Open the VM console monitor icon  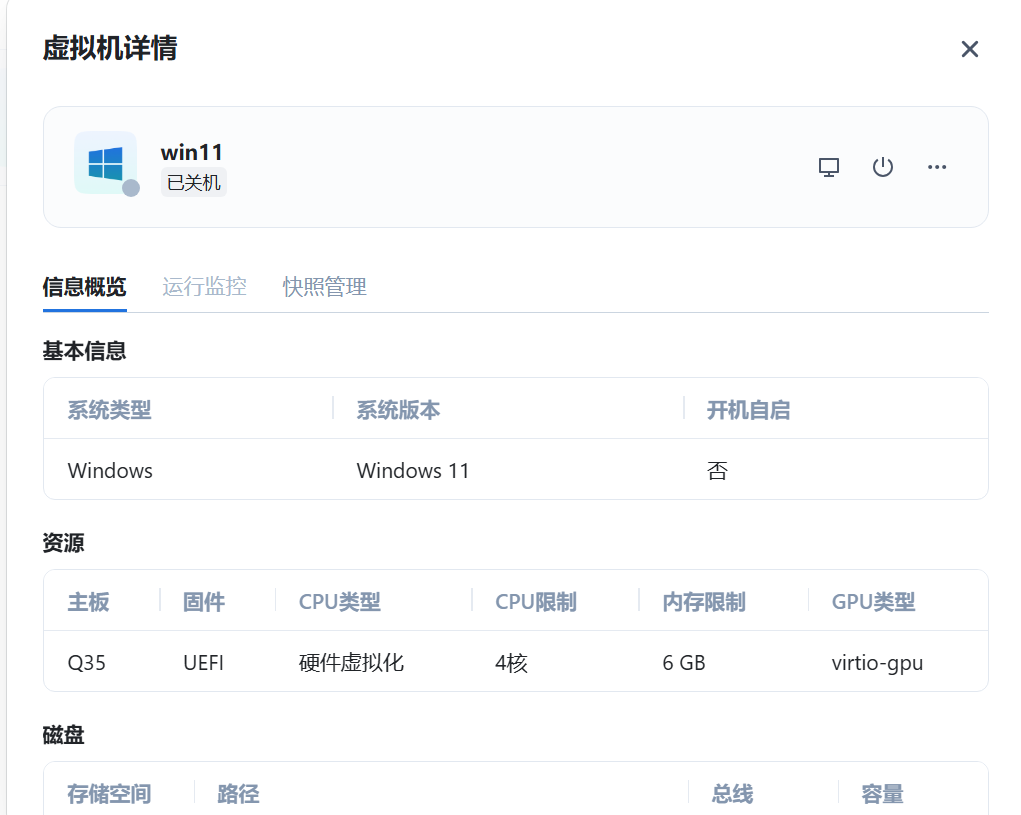click(828, 167)
